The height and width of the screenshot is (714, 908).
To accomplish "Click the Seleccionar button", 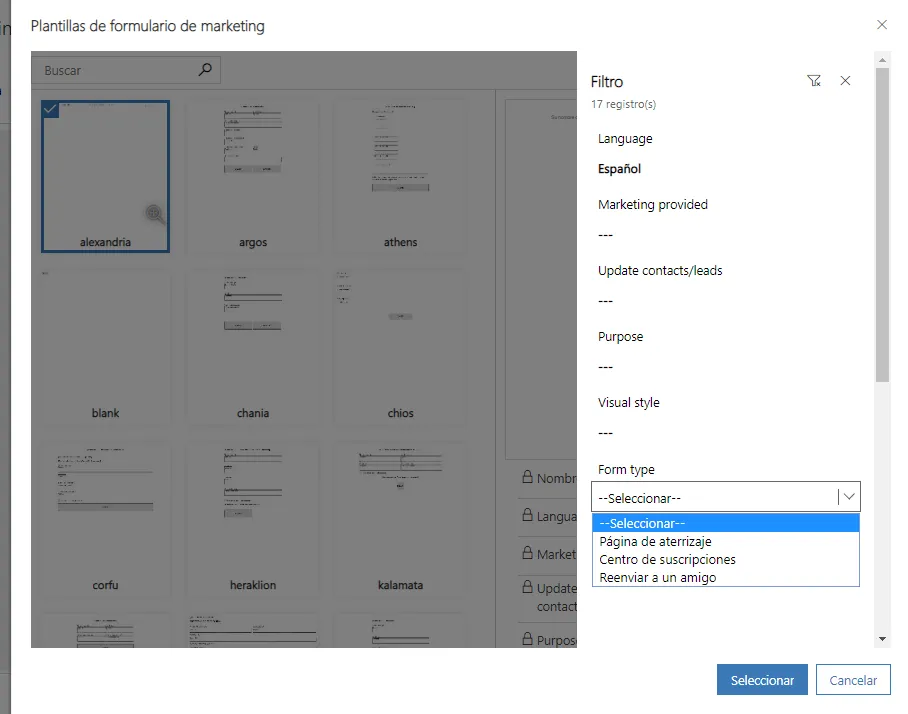I will click(x=762, y=680).
